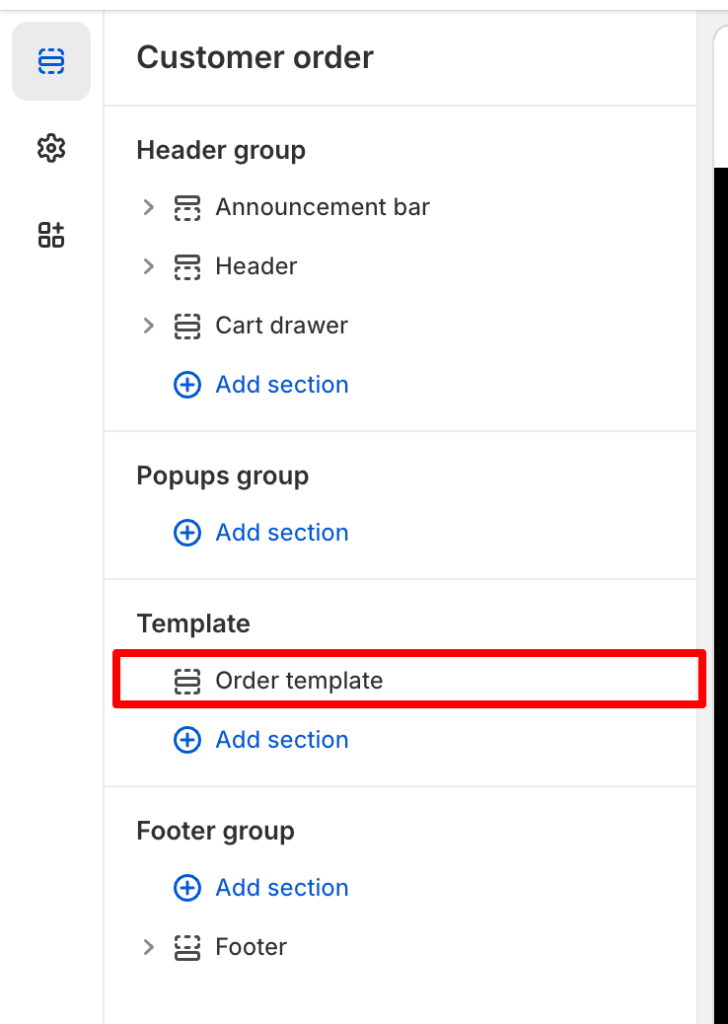Open the App embeds icon

point(51,234)
